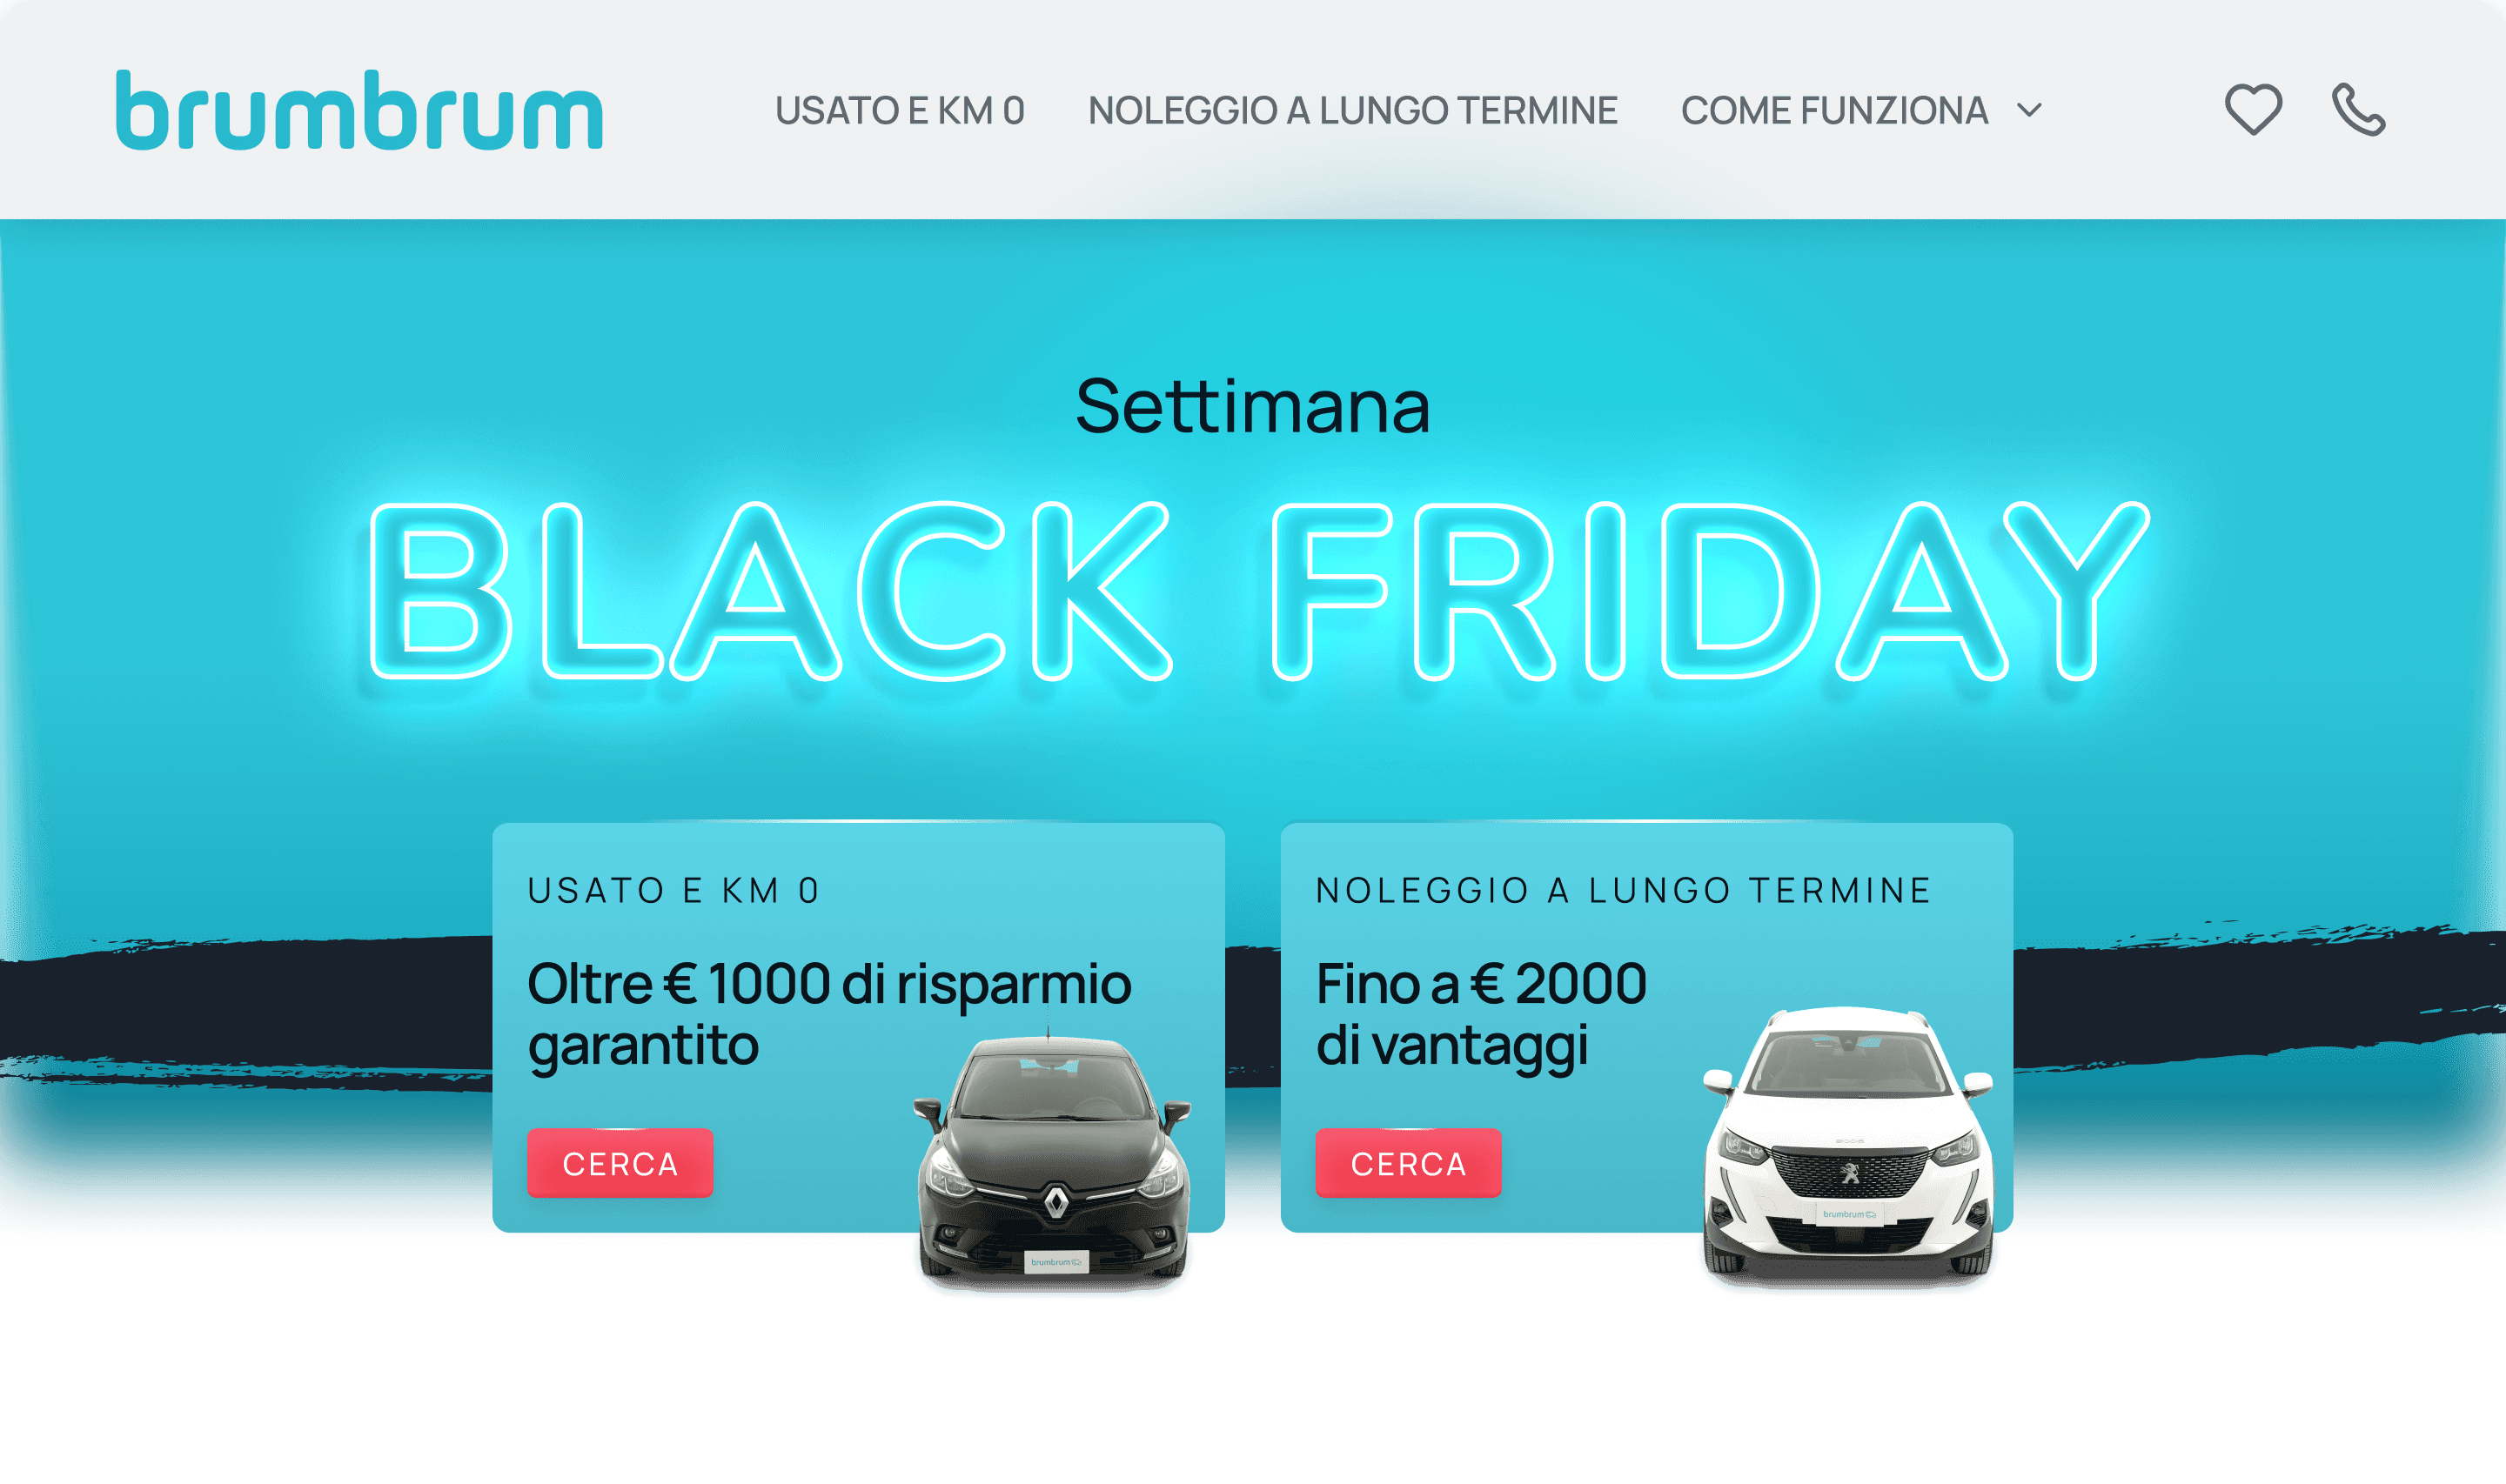This screenshot has width=2506, height=1484.
Task: Click the phone contact icon
Action: 2359,110
